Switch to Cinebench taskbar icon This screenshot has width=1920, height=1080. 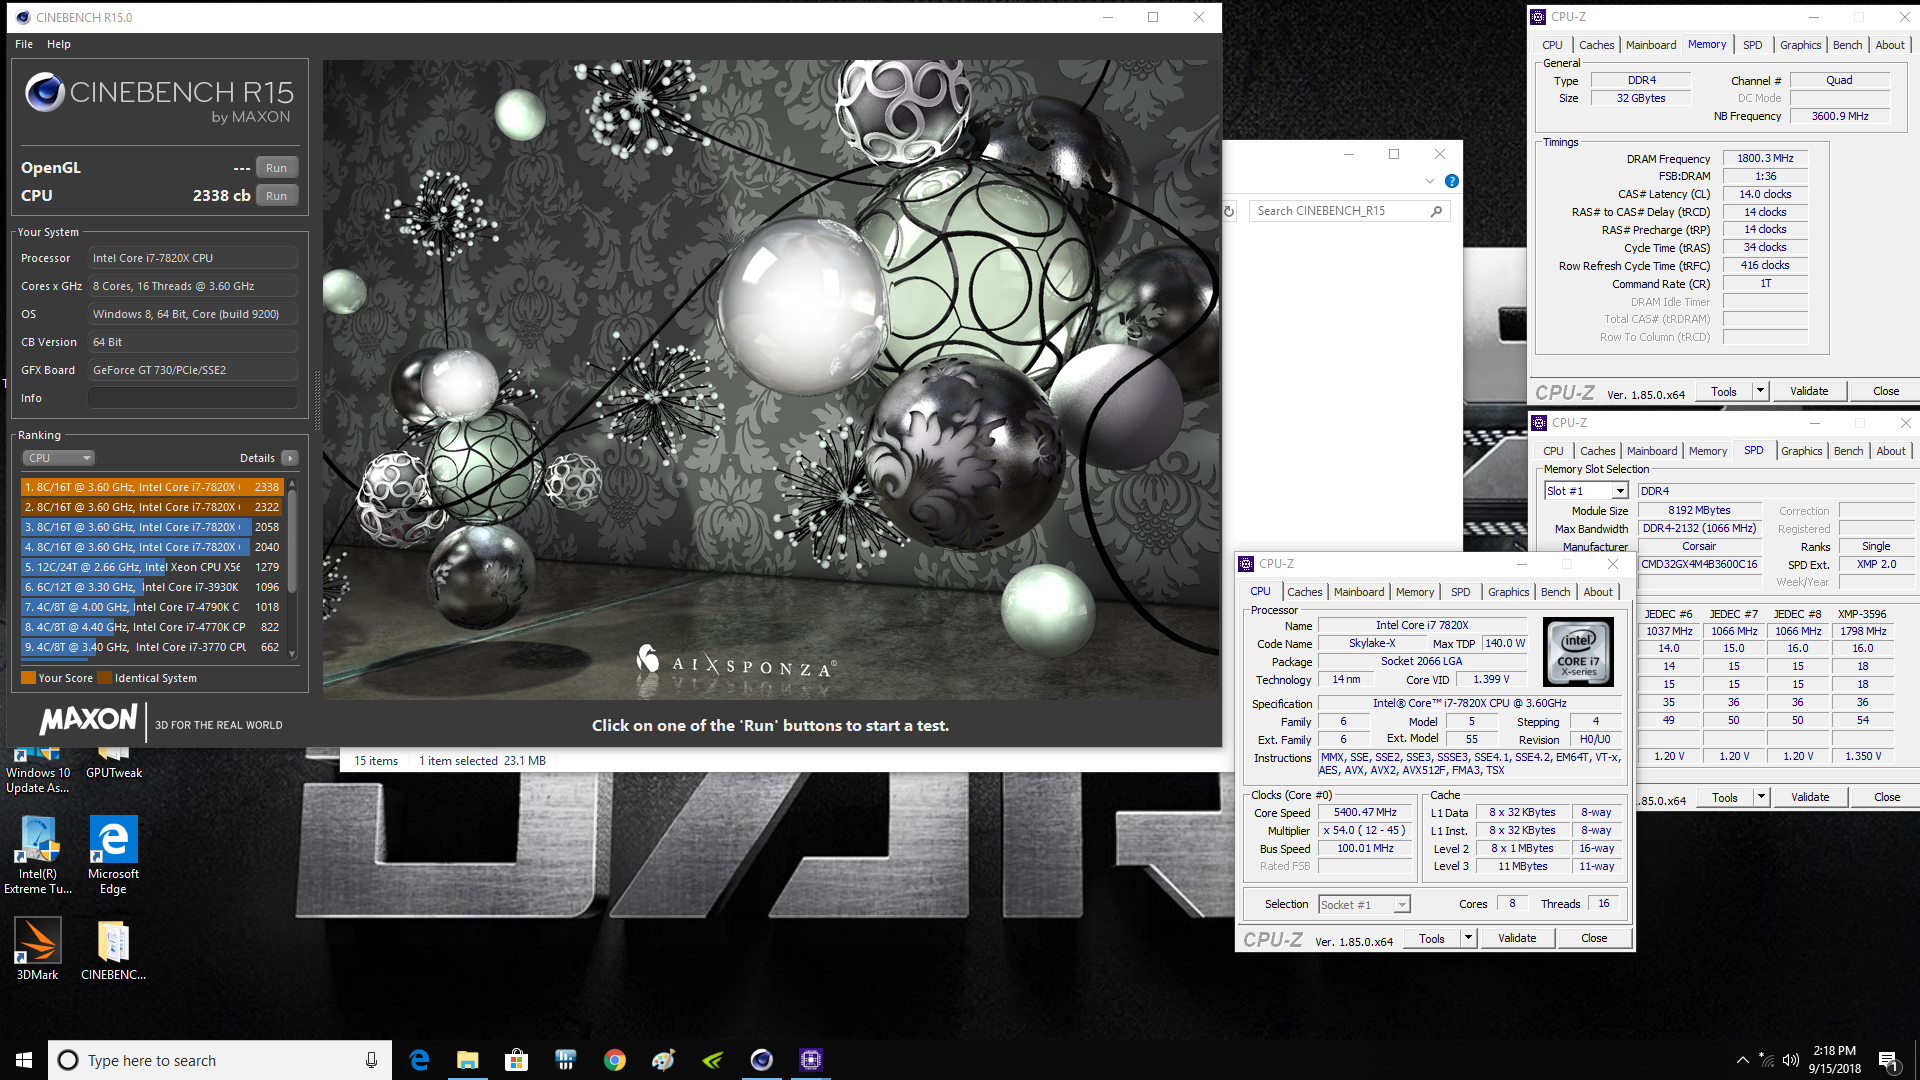(x=761, y=1060)
